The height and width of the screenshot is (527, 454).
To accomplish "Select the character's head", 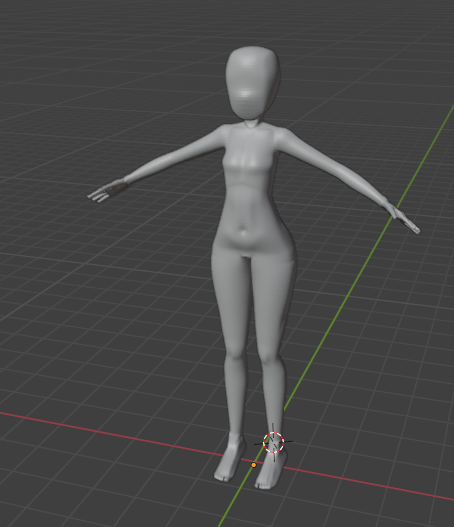I will coord(253,83).
